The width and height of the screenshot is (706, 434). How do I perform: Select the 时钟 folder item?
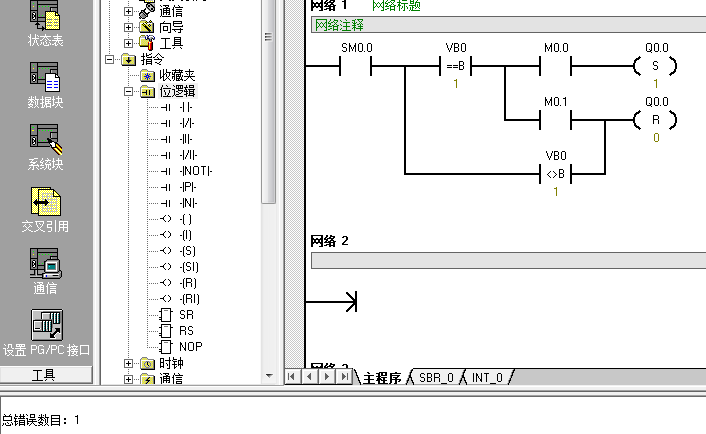click(x=171, y=363)
